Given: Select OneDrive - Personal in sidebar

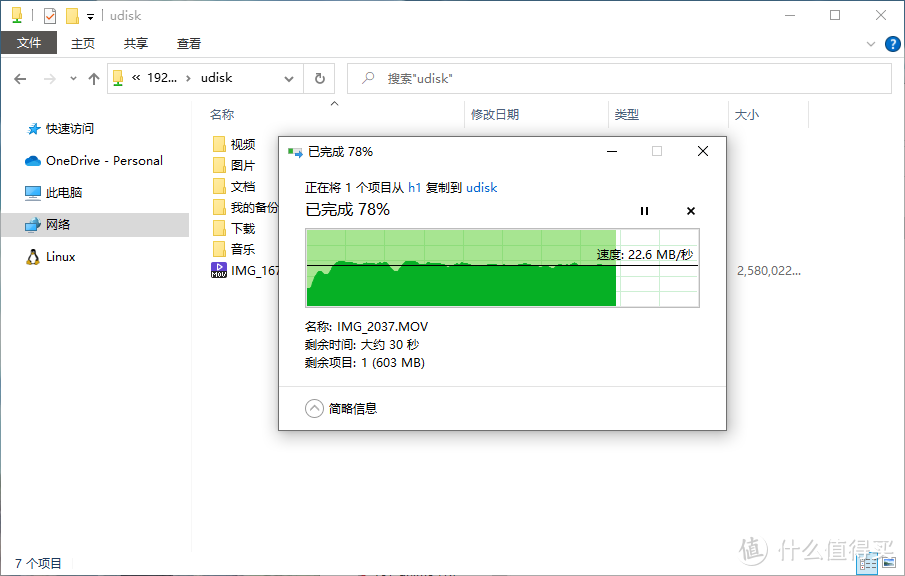Looking at the screenshot, I should point(94,161).
